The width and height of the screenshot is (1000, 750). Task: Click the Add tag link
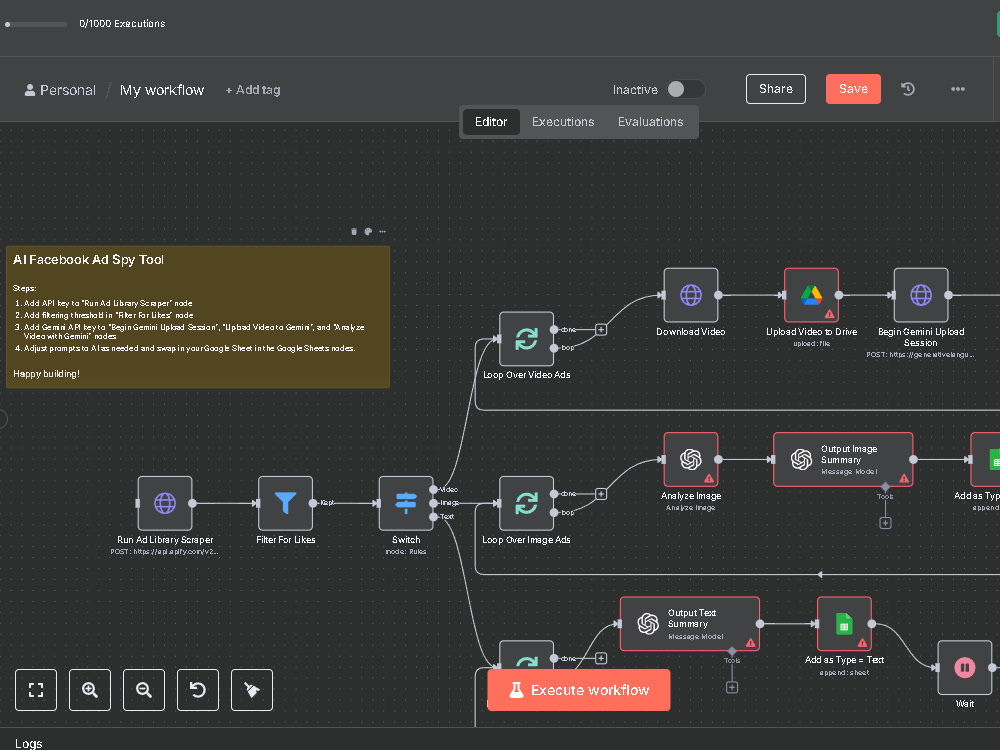(253, 90)
